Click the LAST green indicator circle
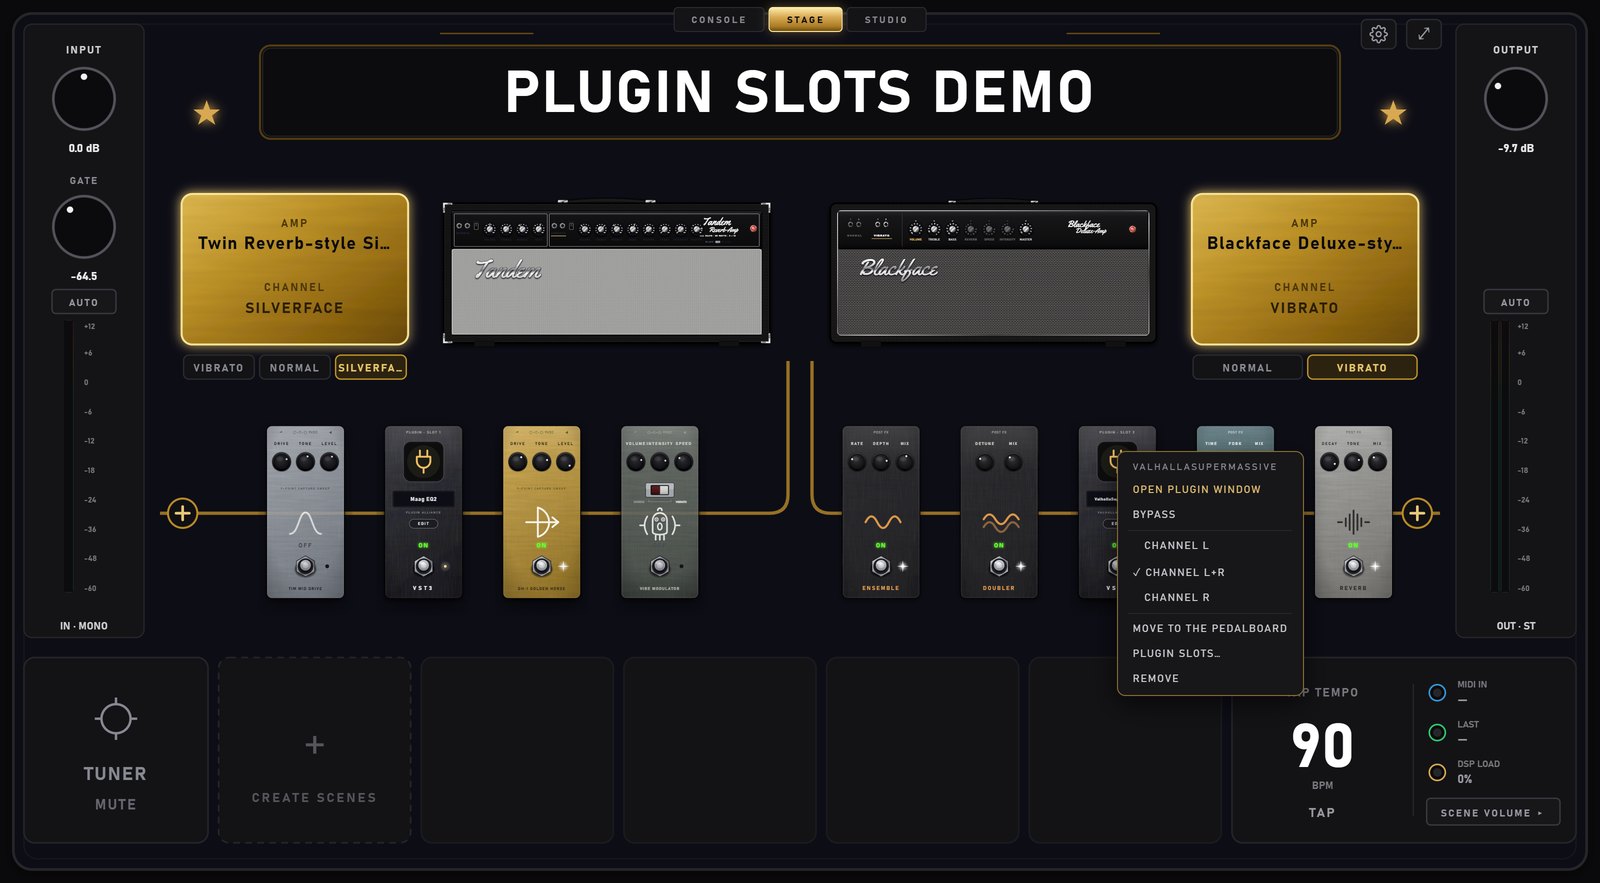The width and height of the screenshot is (1600, 883). (x=1437, y=732)
